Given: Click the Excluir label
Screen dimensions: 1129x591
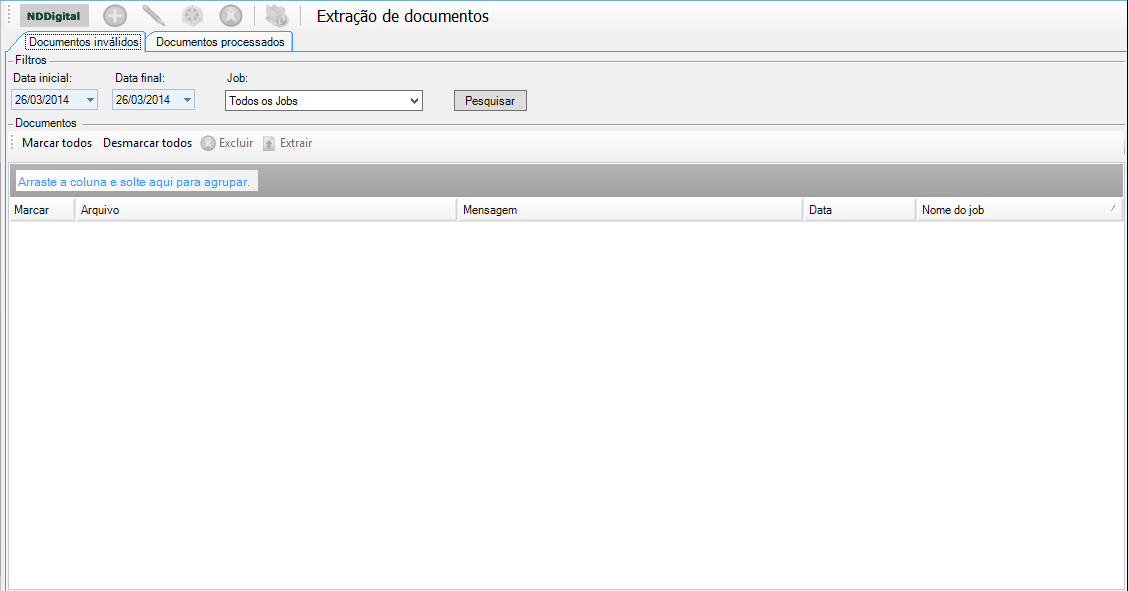Looking at the screenshot, I should point(236,143).
